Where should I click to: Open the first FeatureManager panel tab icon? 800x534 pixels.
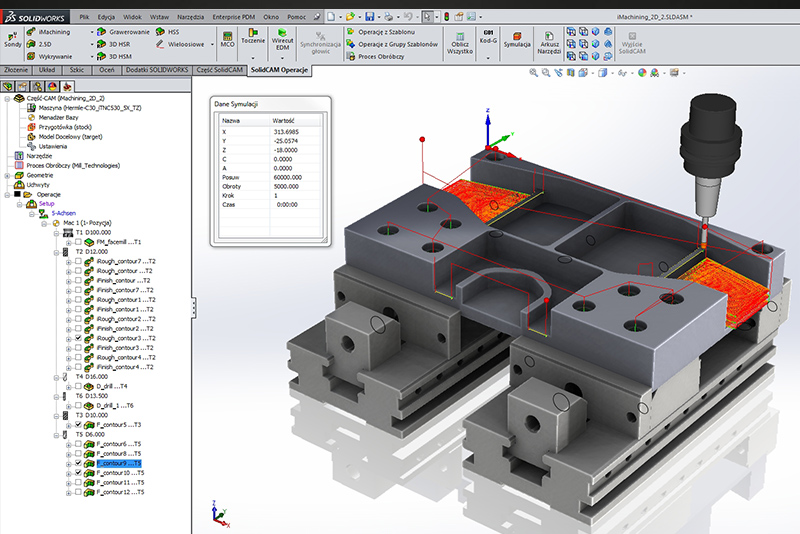click(x=8, y=86)
